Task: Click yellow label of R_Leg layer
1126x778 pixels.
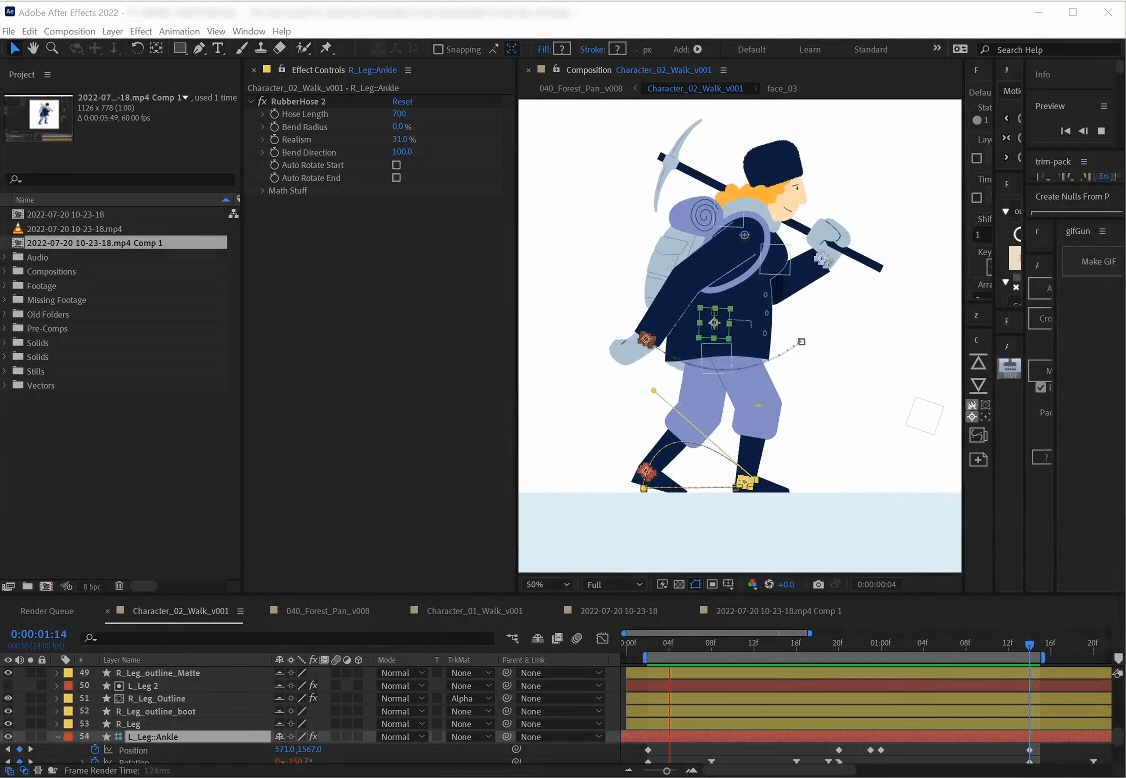Action: 68,724
